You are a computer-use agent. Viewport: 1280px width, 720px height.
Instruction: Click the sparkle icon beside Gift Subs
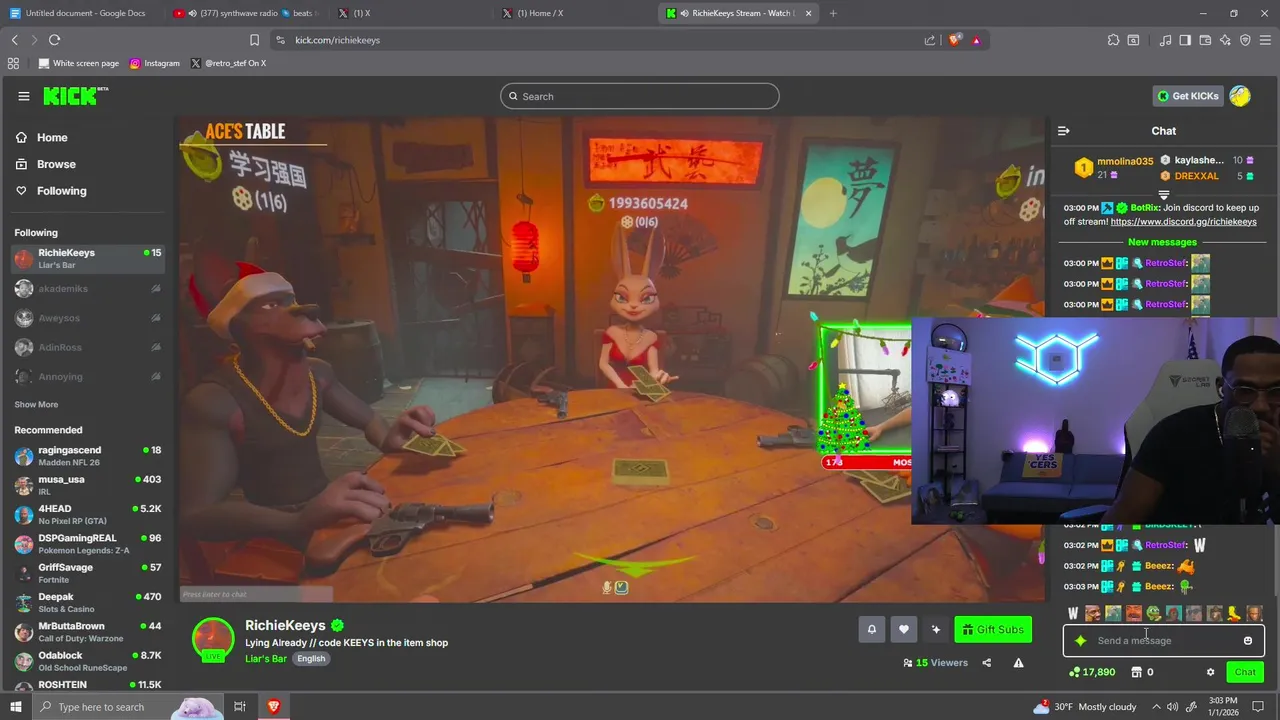[935, 629]
